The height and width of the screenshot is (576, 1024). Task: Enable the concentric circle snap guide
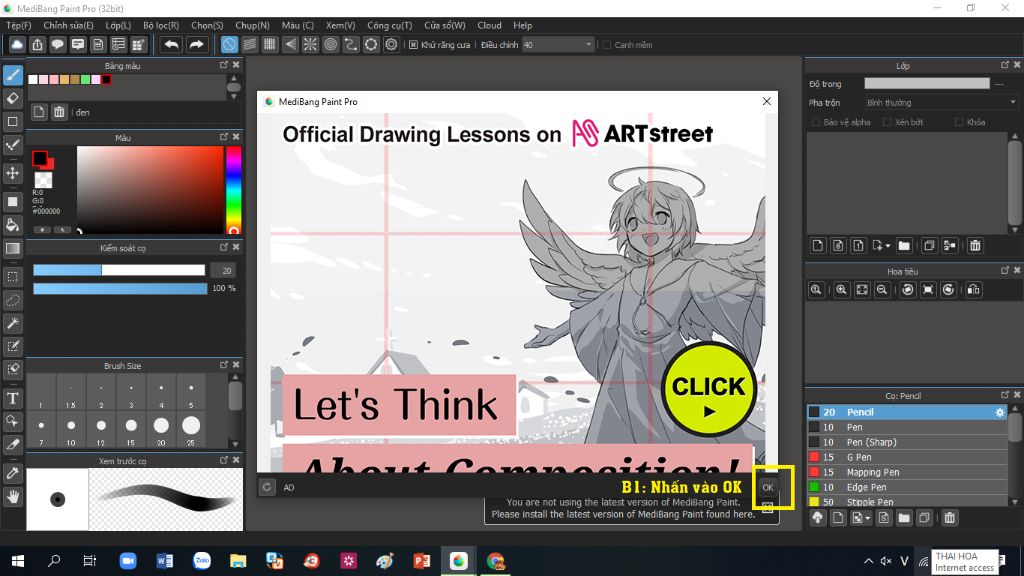click(330, 44)
